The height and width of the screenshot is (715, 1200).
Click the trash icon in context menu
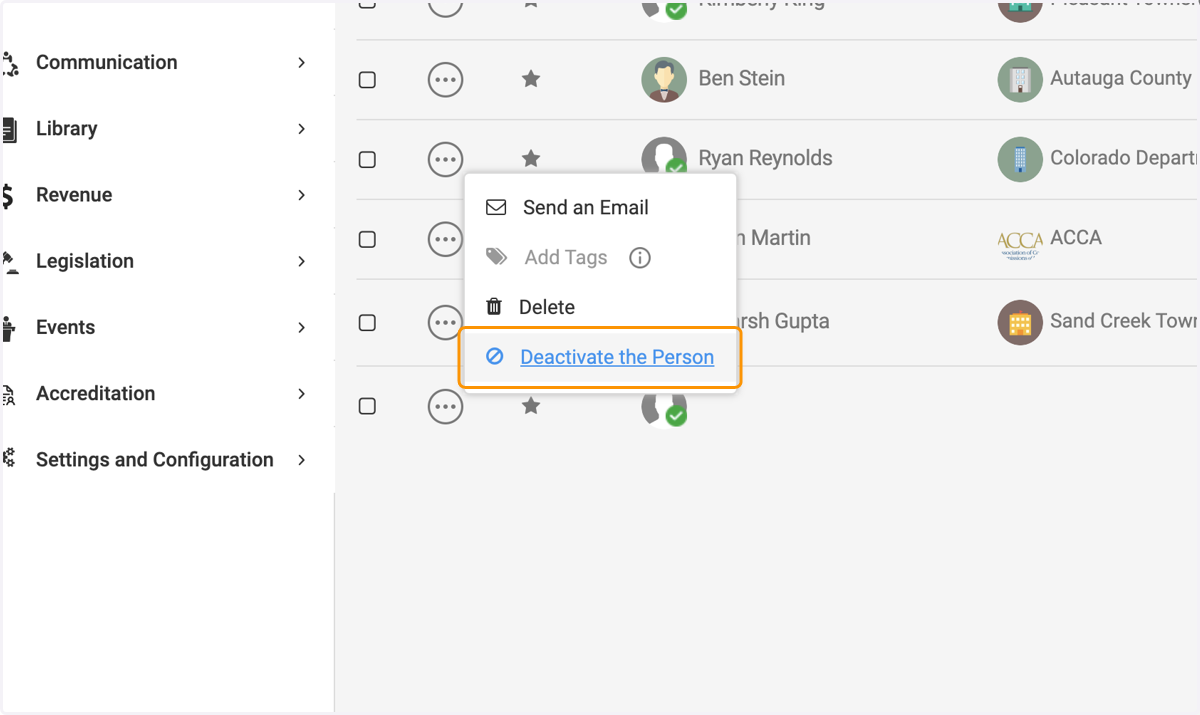pyautogui.click(x=494, y=307)
